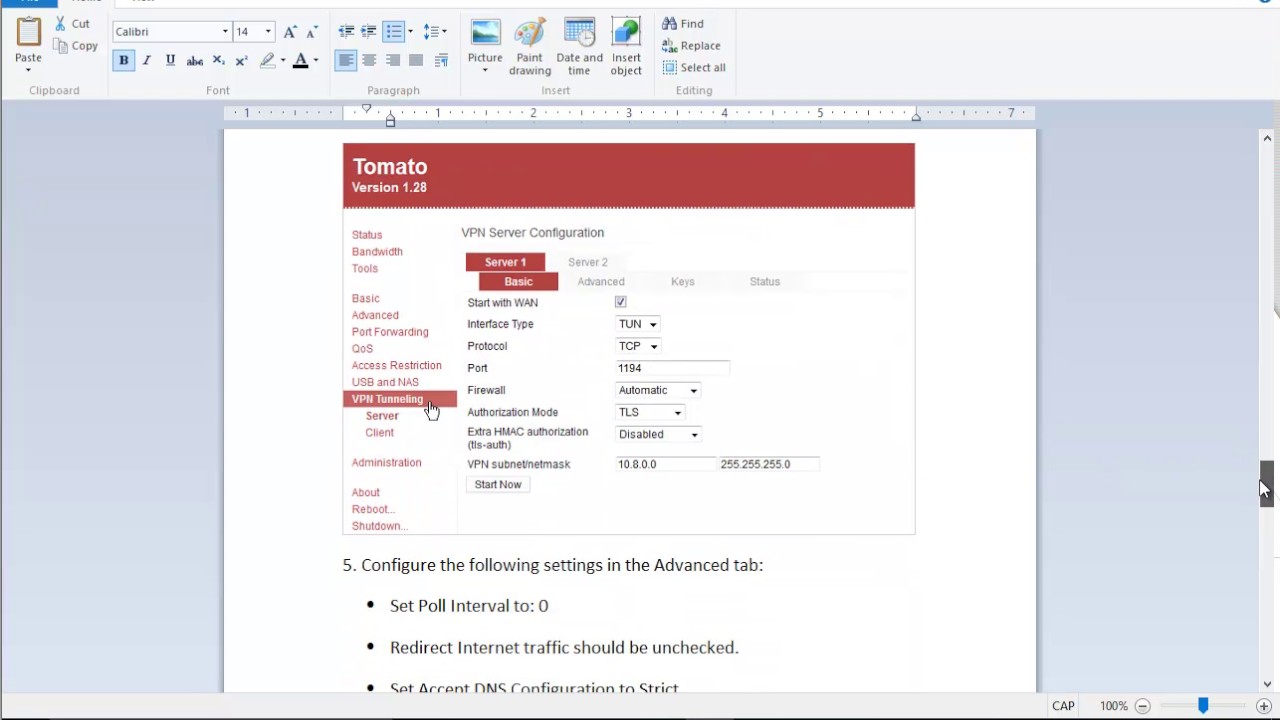Click the Authorization Mode TLS dropdown
The image size is (1280, 720).
point(650,412)
